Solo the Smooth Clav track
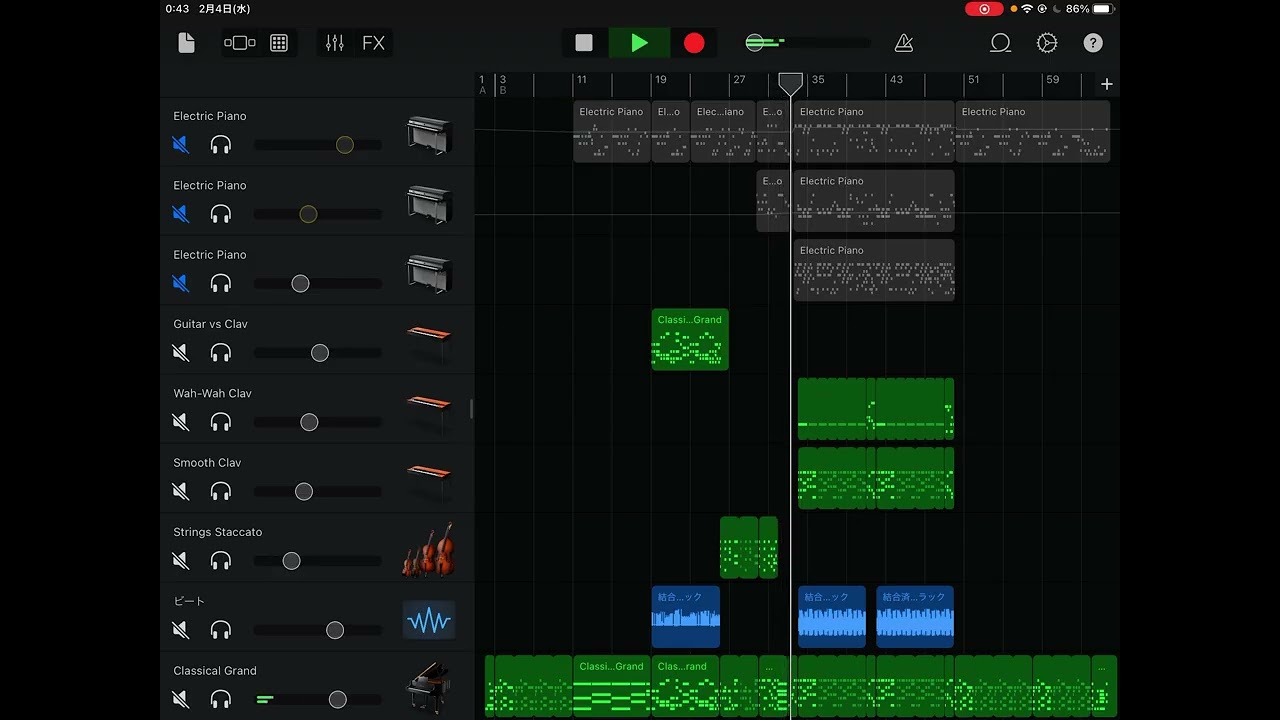This screenshot has width=1280, height=720. 221,491
